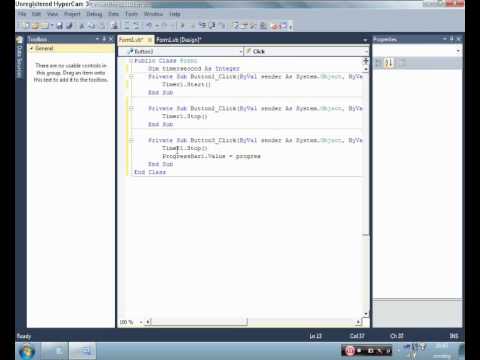Toggle auto-hide pin on Properties panel
This screenshot has height=360, width=480.
(x=452, y=39)
